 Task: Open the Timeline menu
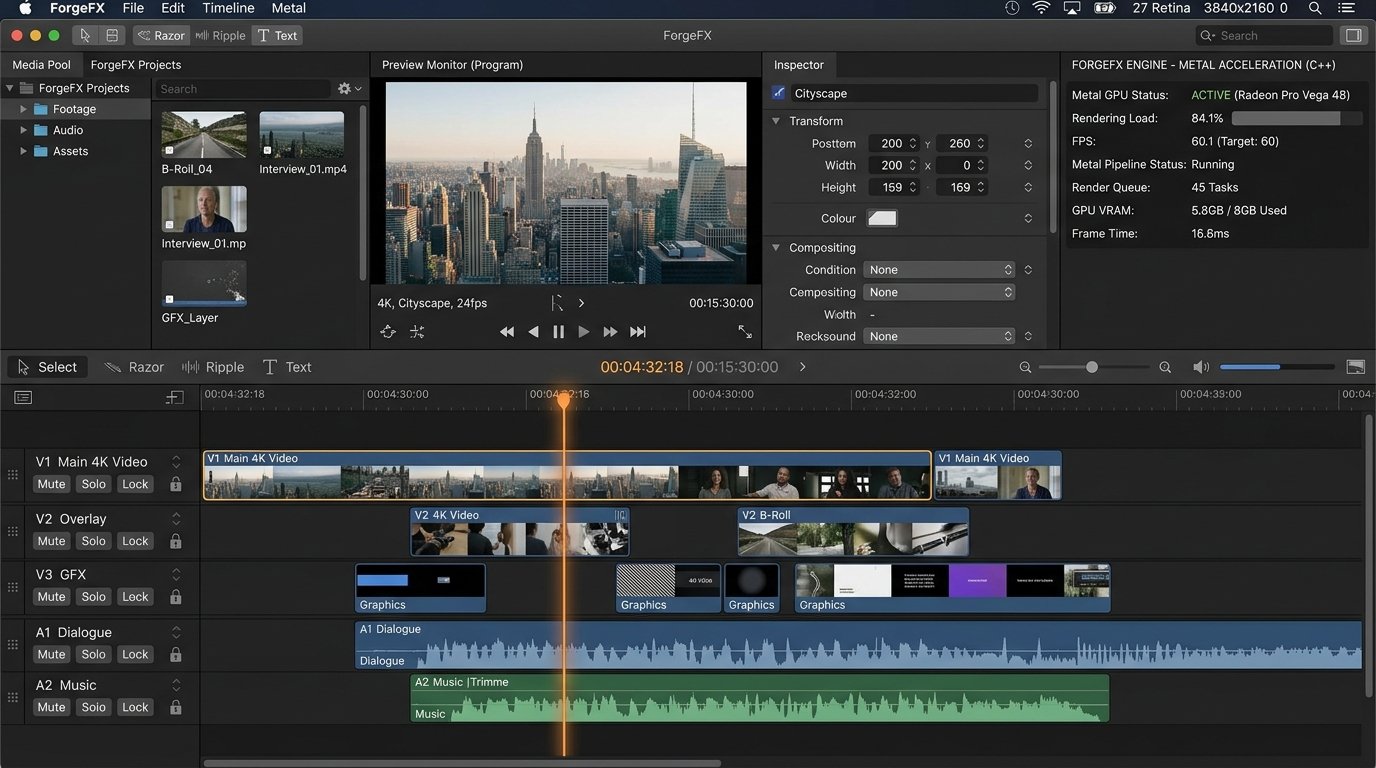tap(228, 8)
